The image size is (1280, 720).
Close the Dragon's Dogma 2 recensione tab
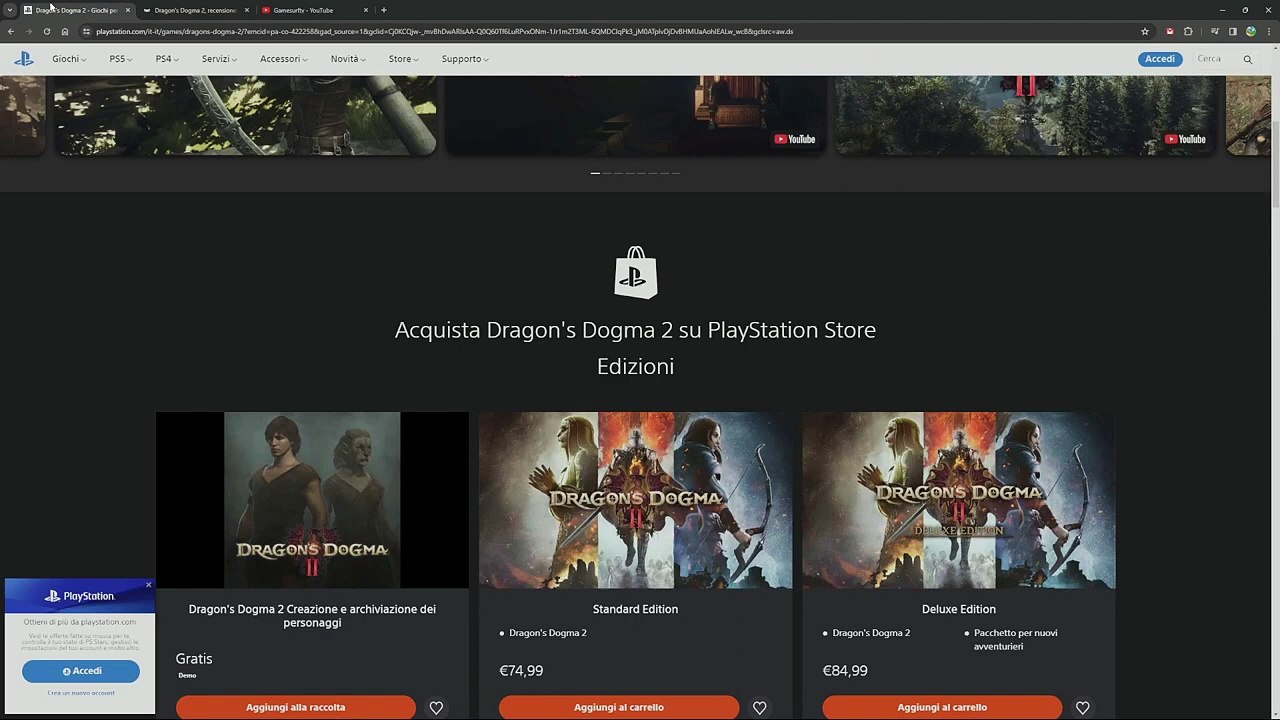pyautogui.click(x=246, y=10)
